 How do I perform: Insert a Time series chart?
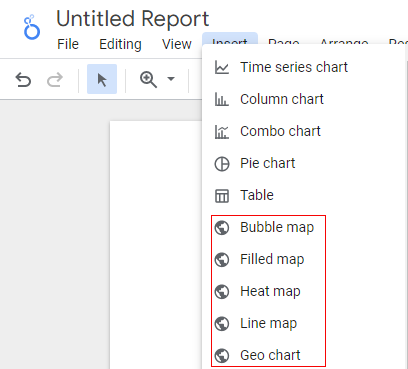click(304, 67)
